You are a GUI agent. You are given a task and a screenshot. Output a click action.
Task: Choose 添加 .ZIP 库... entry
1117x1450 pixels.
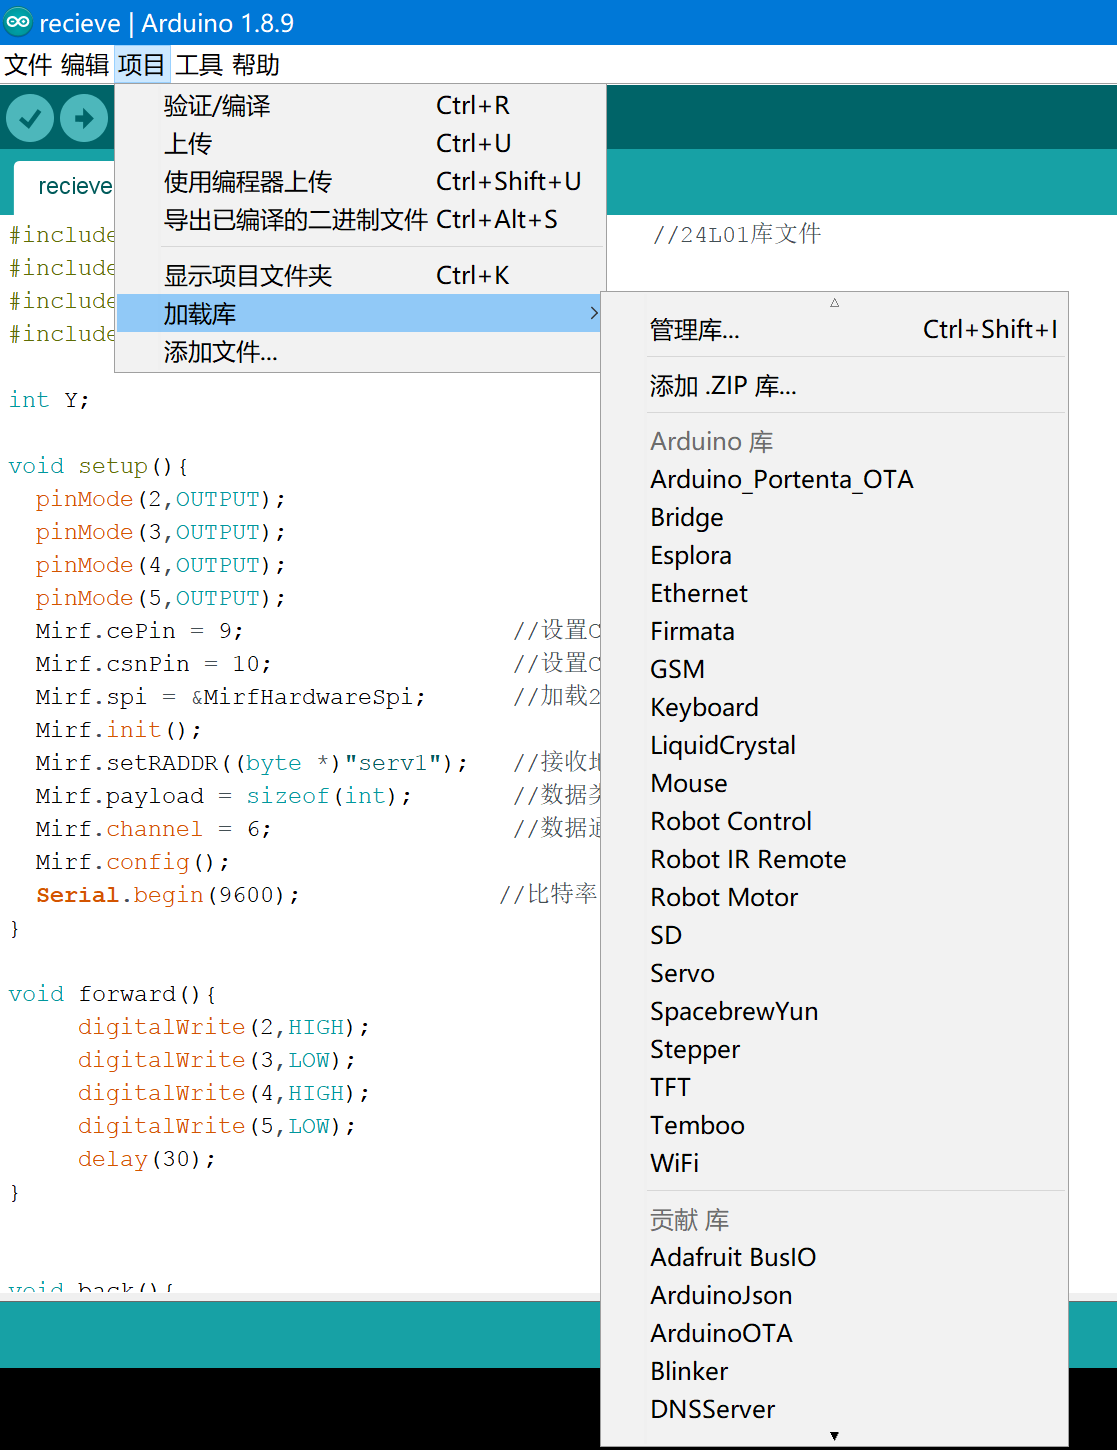tap(834, 385)
